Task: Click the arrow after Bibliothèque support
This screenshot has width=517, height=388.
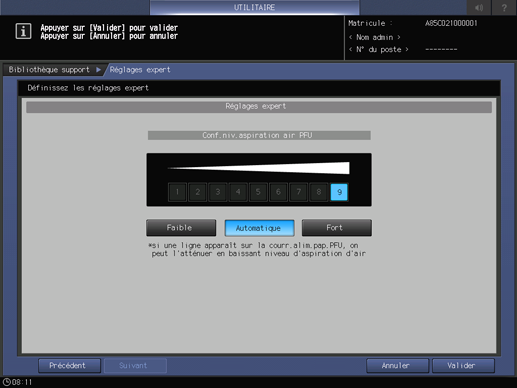Action: pos(98,70)
